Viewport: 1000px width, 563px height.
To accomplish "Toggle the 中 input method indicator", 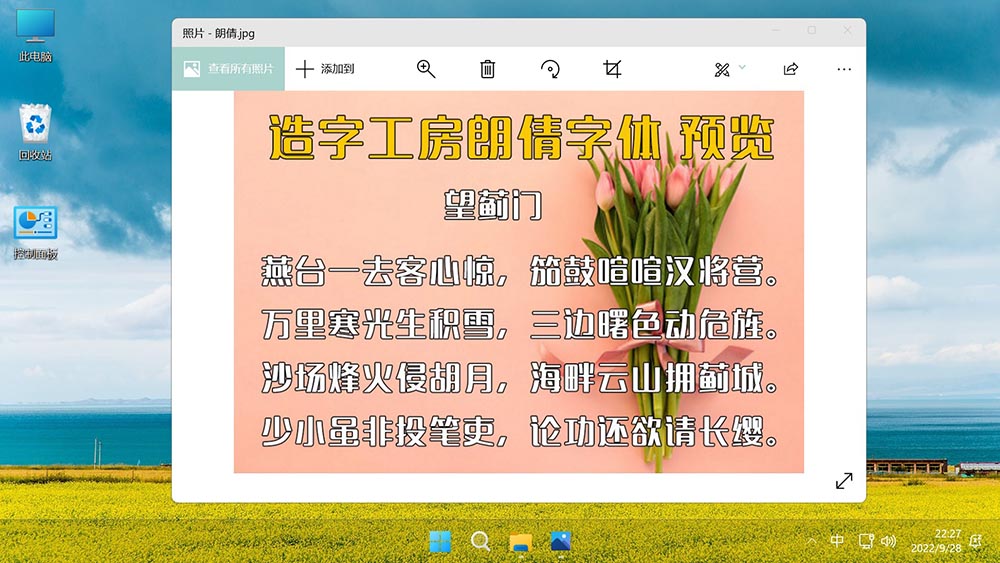I will (x=837, y=541).
